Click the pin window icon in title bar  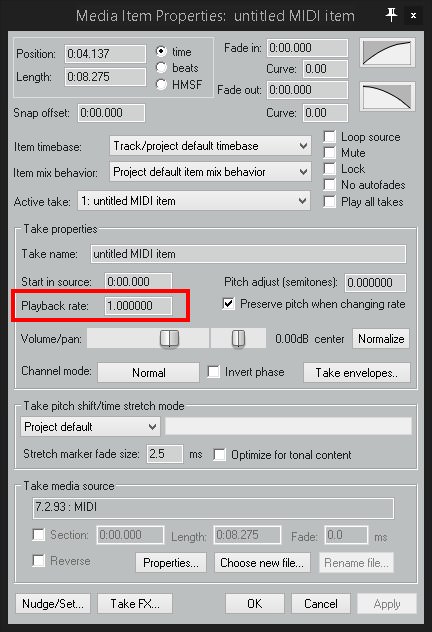(391, 15)
